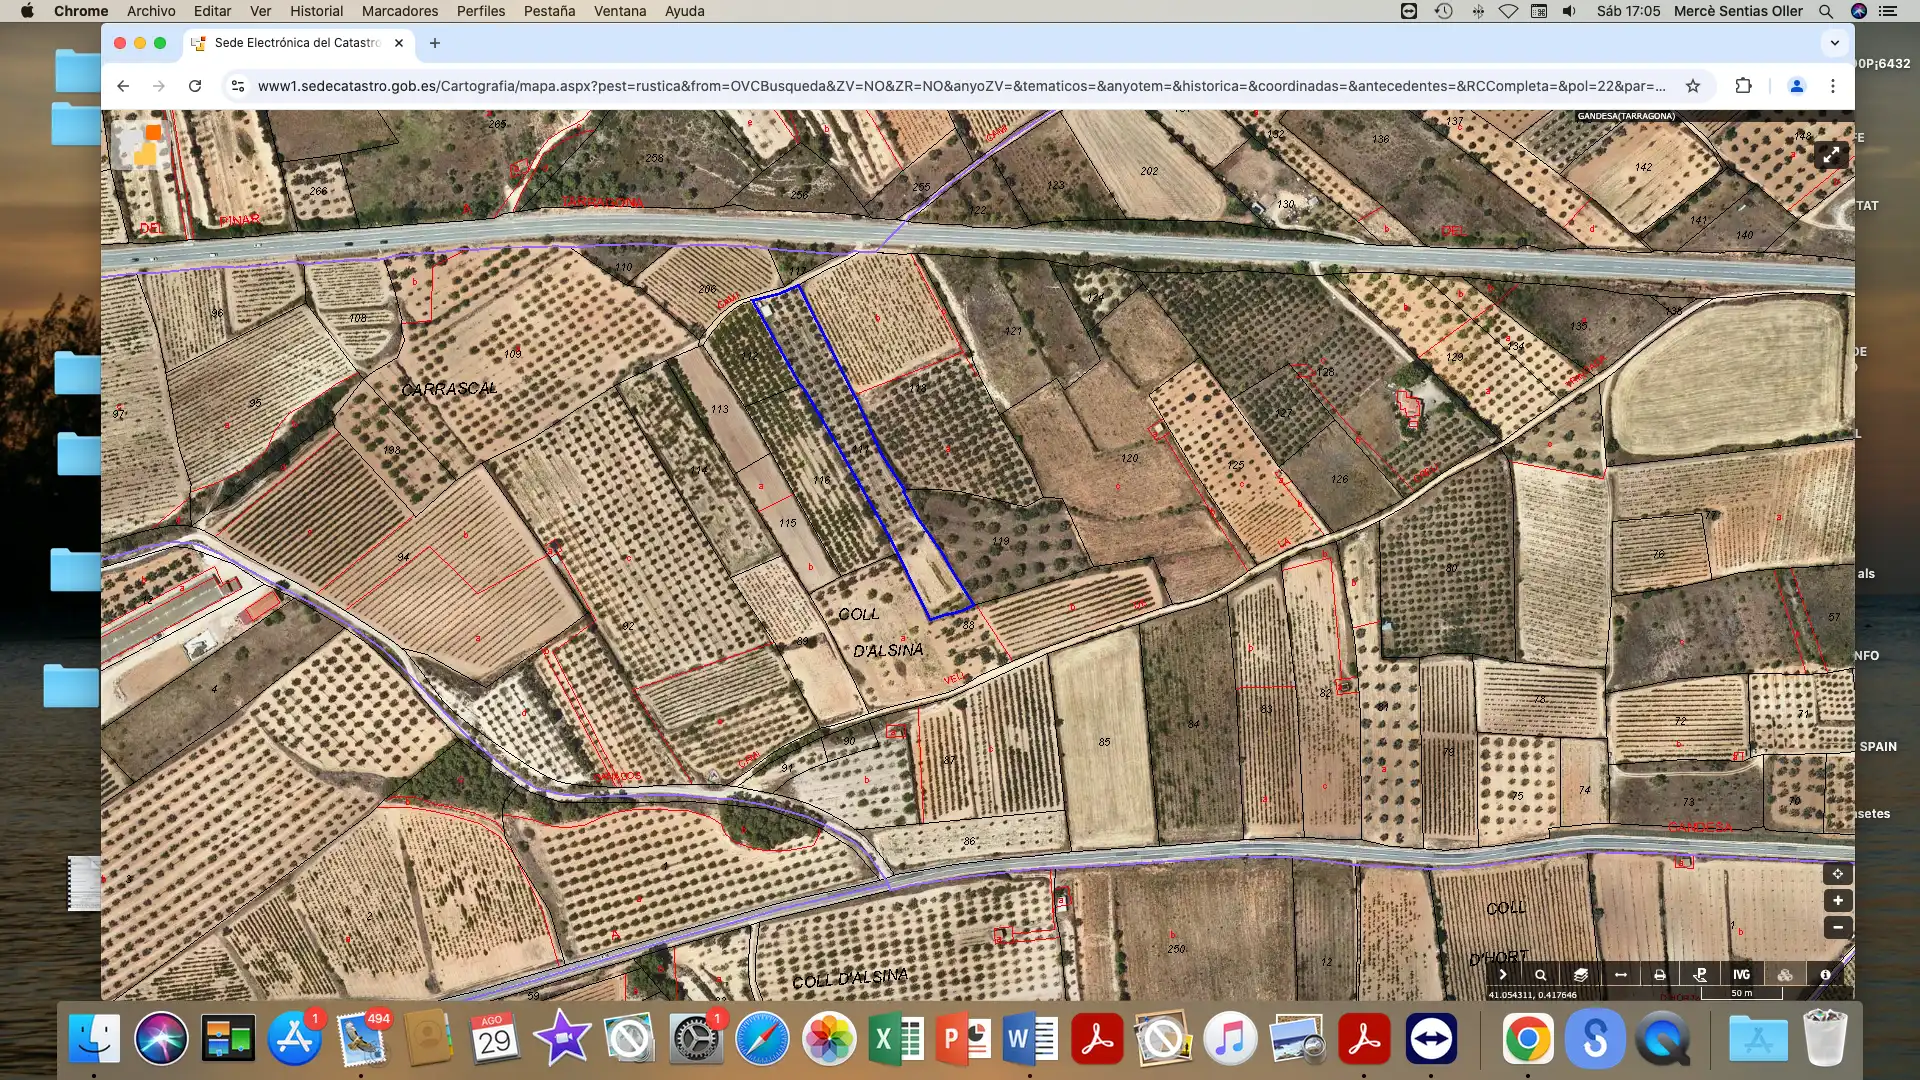The width and height of the screenshot is (1920, 1080).
Task: Open Safari from the Dock
Action: point(762,1038)
